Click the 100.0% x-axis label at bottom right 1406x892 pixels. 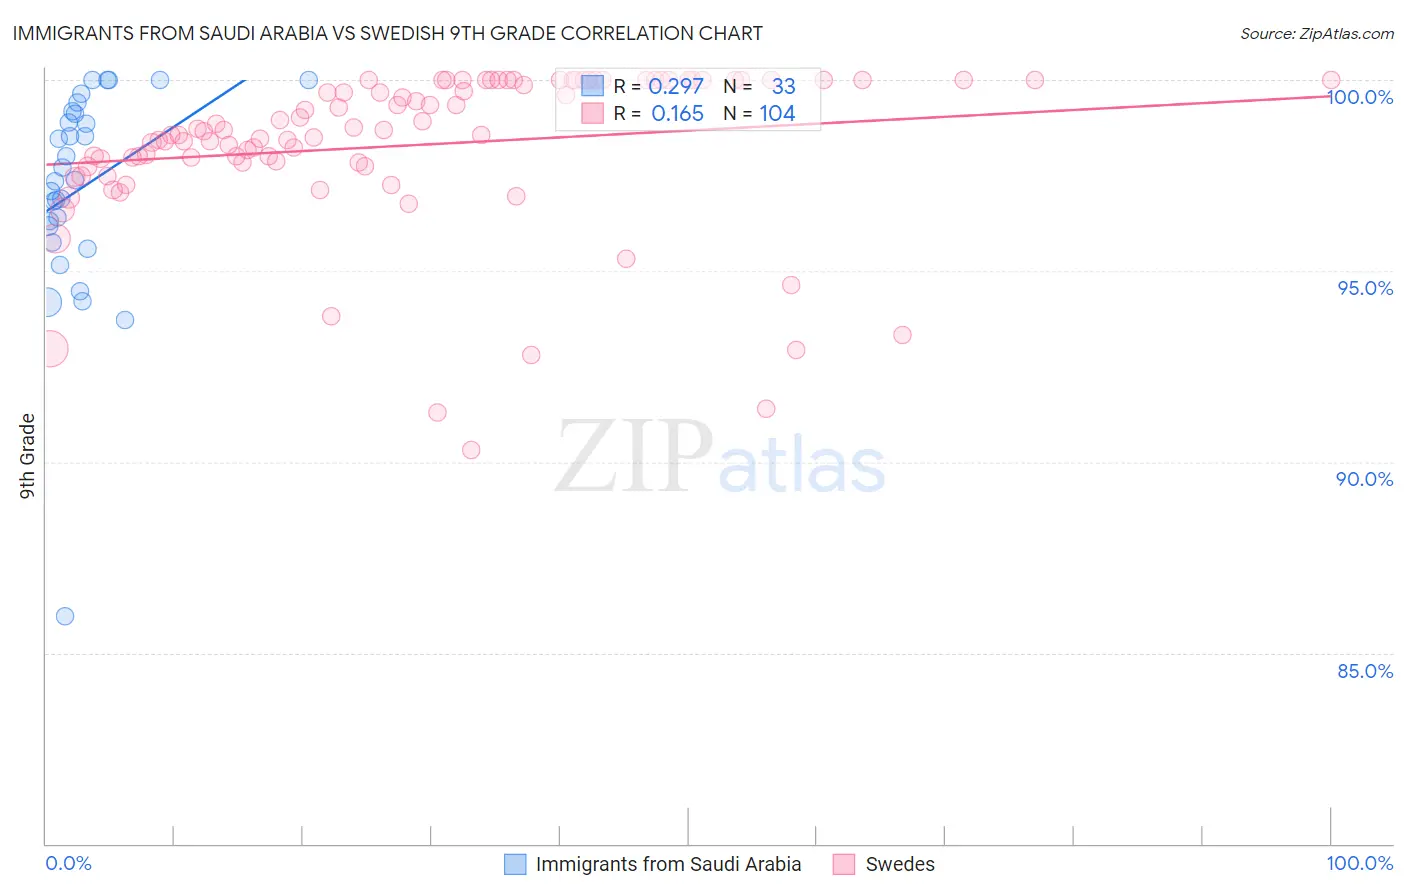point(1360,863)
